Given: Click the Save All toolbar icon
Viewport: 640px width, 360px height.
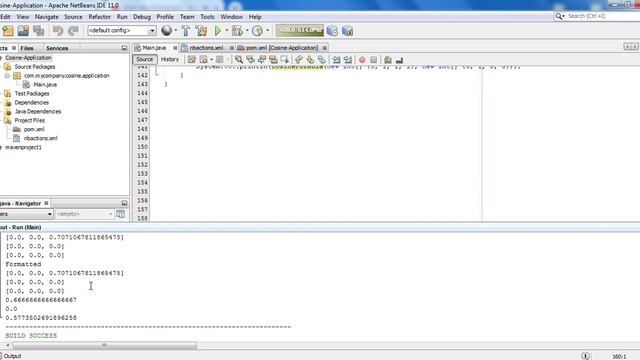Looking at the screenshot, I should point(39,31).
